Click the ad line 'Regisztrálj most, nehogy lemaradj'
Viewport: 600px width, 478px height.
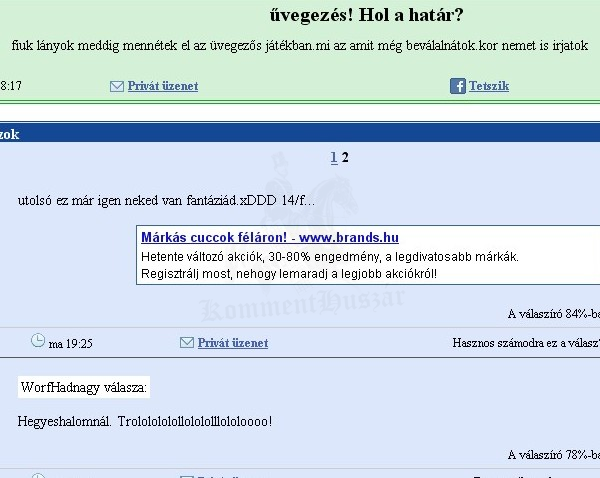289,274
